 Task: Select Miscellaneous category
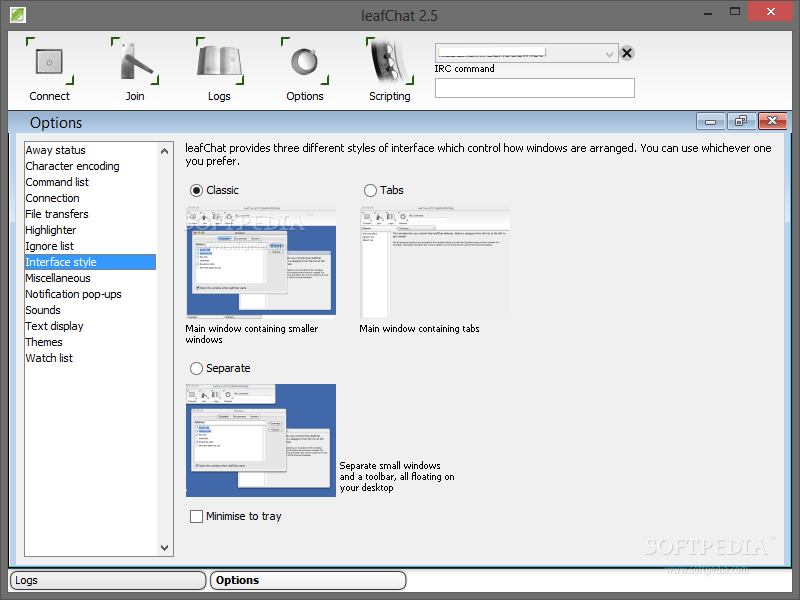click(x=90, y=278)
